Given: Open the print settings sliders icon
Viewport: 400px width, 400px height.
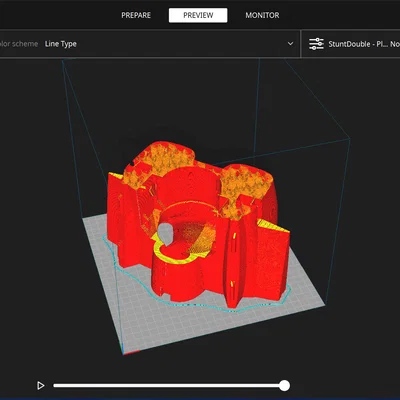Looking at the screenshot, I should [x=316, y=44].
